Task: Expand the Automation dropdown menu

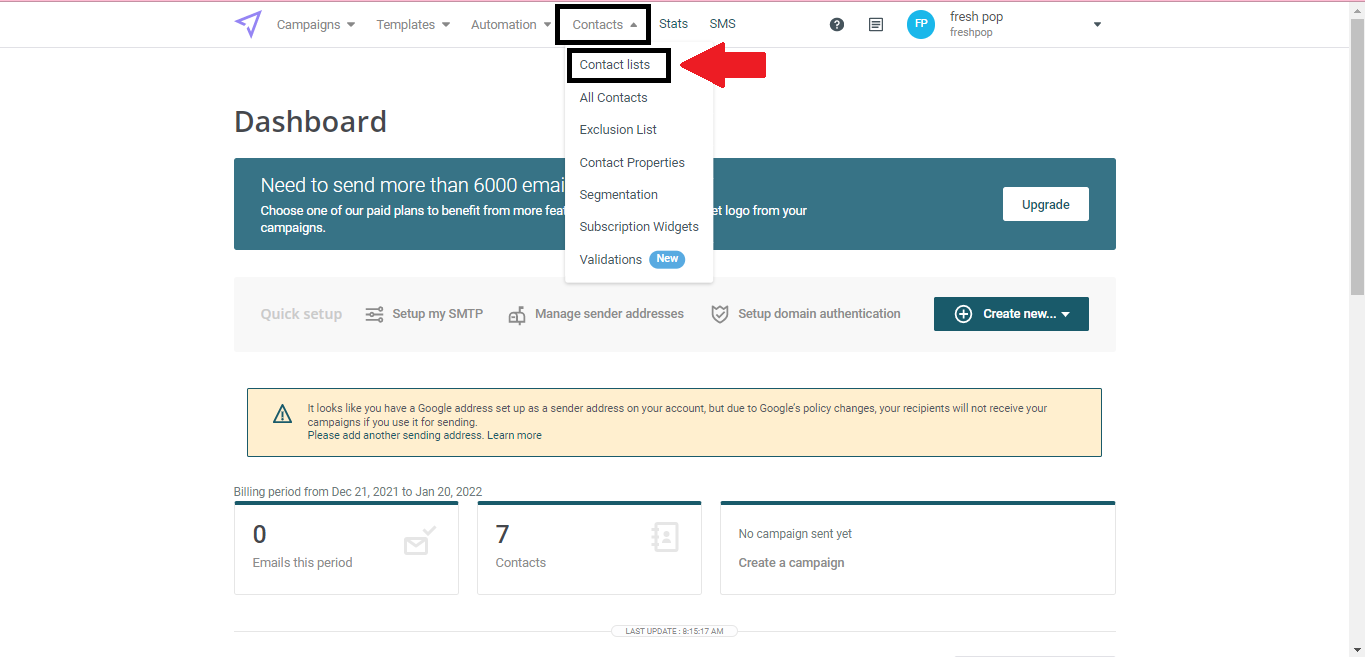Action: coord(511,25)
